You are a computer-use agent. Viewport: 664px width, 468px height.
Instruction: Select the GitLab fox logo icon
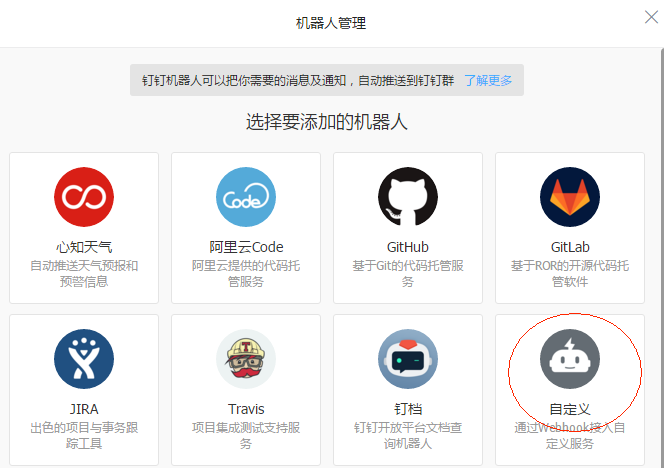[x=570, y=197]
